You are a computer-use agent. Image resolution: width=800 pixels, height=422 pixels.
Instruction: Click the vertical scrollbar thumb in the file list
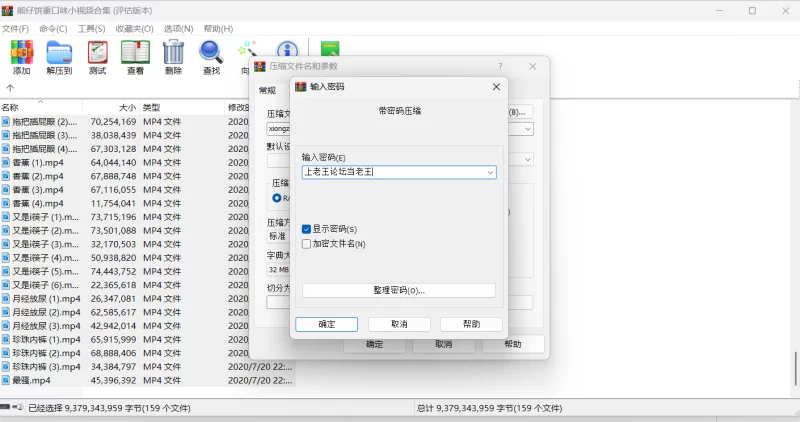795,368
